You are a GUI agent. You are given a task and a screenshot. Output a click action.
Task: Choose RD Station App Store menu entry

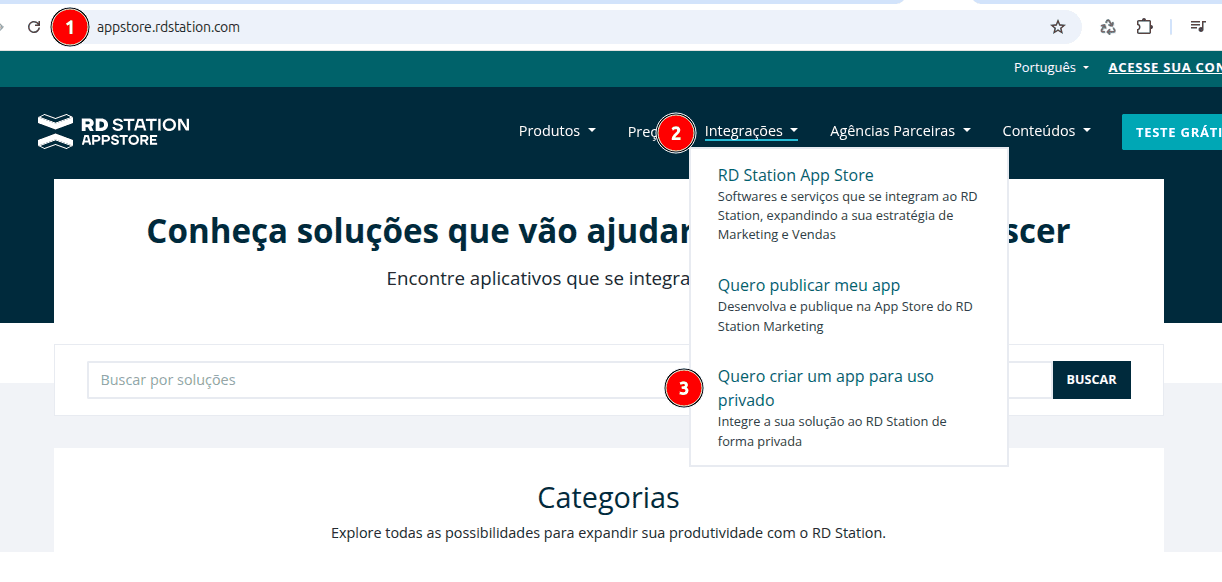click(795, 175)
